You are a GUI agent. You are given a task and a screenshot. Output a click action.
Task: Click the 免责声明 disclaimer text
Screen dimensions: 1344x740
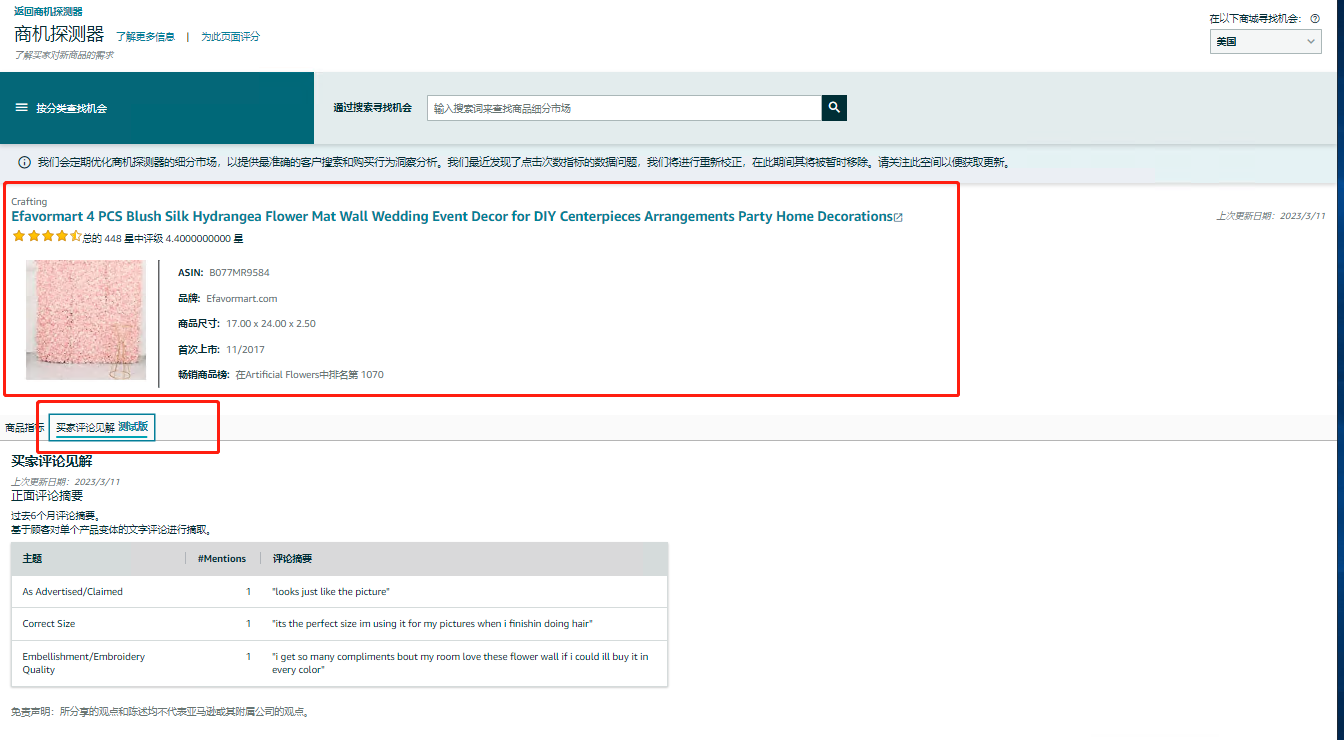pos(160,713)
